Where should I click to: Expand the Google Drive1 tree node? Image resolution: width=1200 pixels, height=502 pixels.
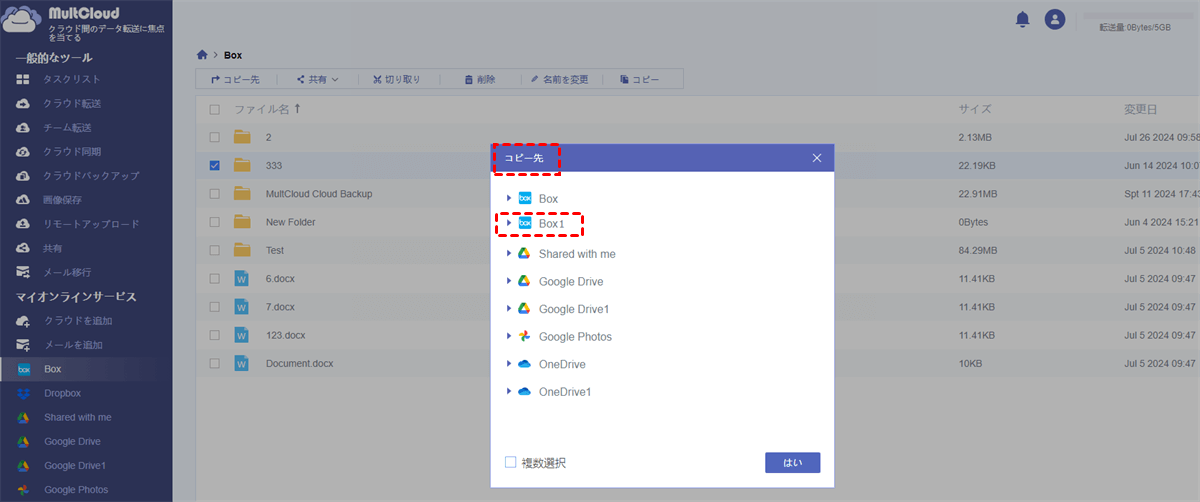509,309
